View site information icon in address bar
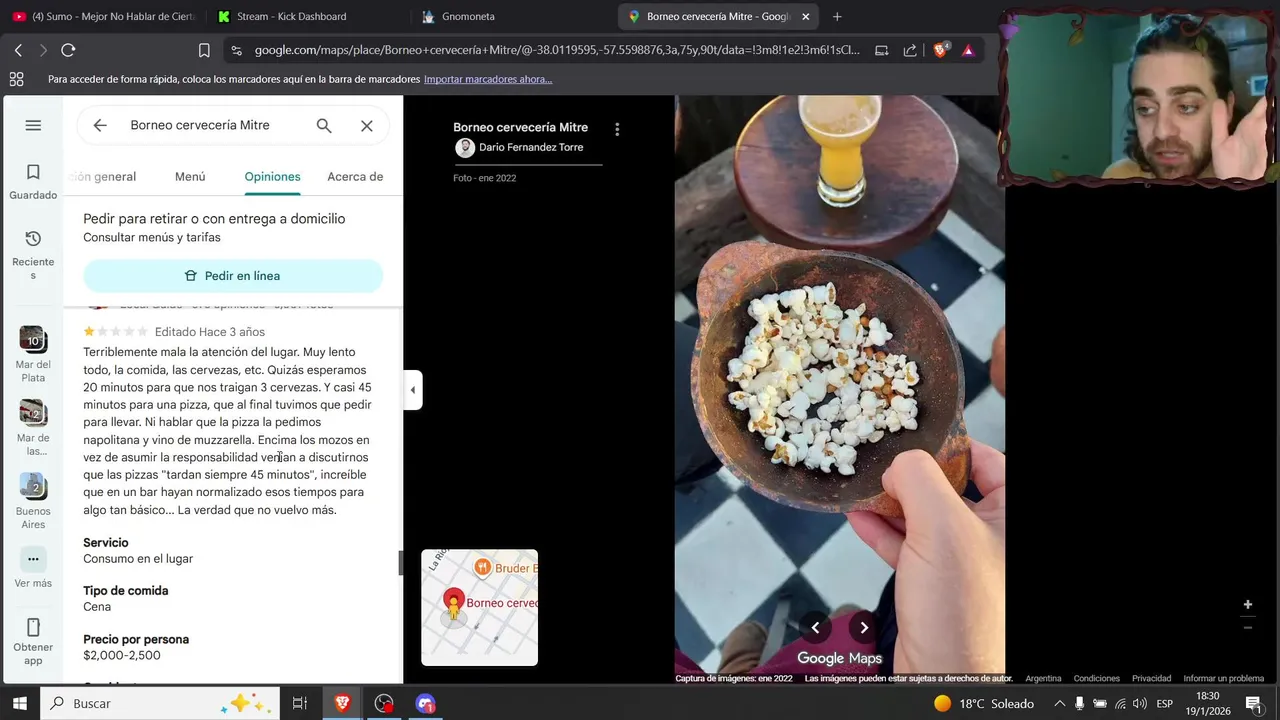The width and height of the screenshot is (1280, 720). pyautogui.click(x=235, y=50)
